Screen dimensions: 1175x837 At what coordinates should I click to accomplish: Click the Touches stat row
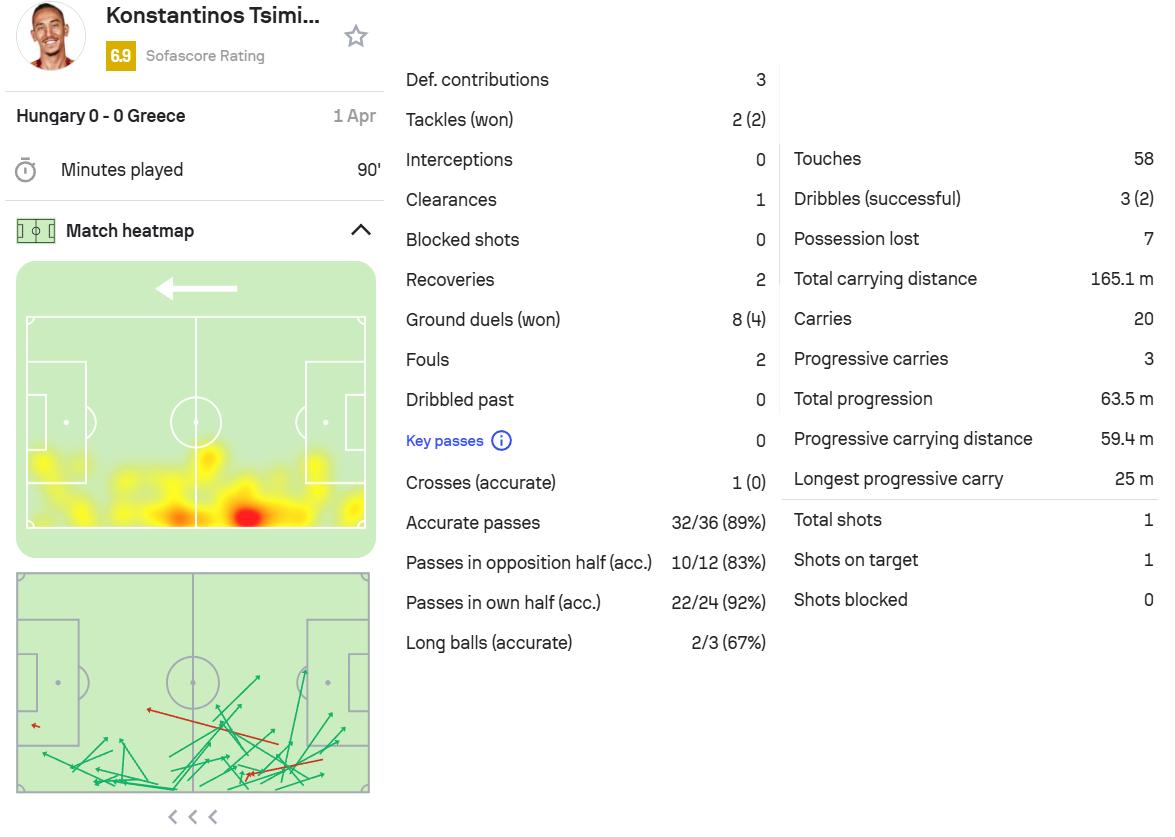point(972,159)
